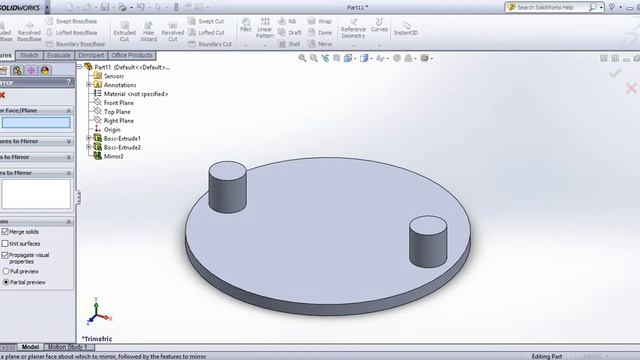
Task: Select the Full preview radio button
Action: (x=6, y=271)
